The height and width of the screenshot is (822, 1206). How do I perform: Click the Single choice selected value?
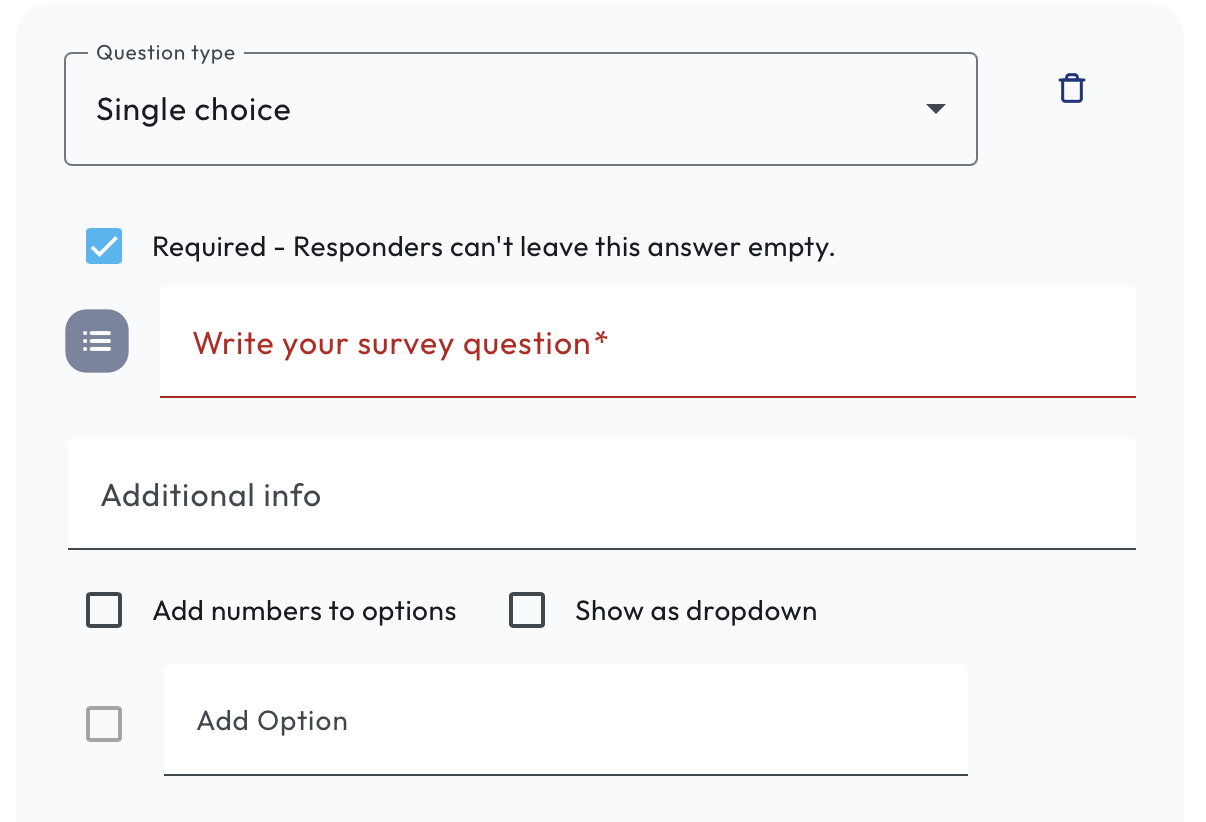point(193,110)
